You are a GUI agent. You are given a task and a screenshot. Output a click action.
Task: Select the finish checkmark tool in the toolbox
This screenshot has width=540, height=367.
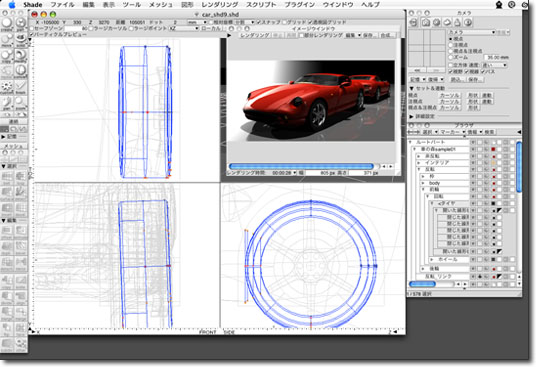coord(21,87)
